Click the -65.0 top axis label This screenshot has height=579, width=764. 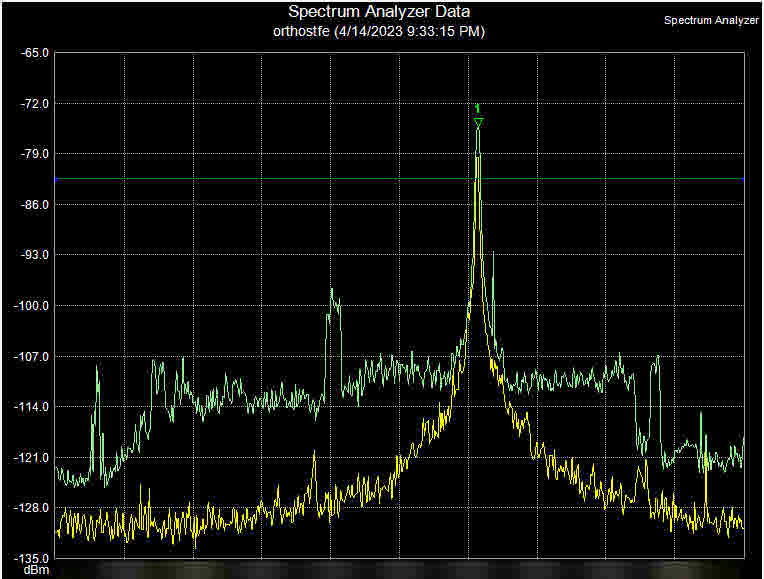tap(33, 52)
